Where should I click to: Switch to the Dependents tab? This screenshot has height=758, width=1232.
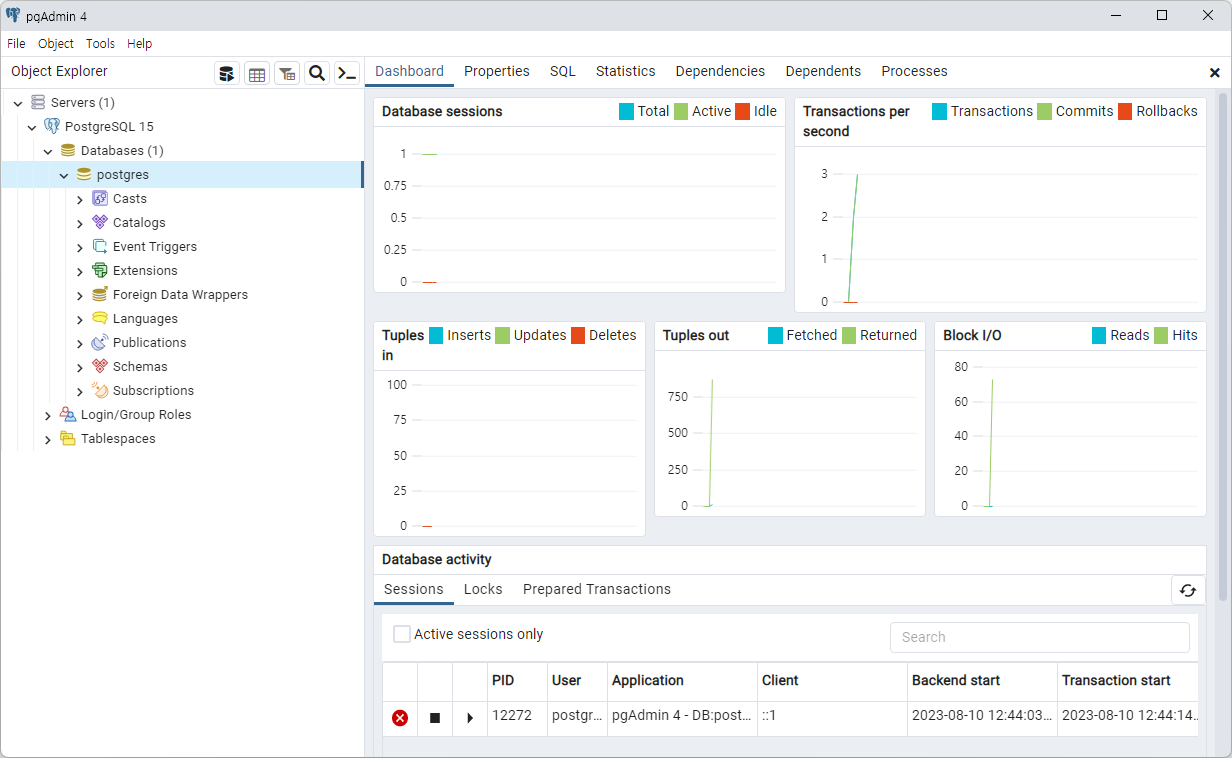point(823,72)
